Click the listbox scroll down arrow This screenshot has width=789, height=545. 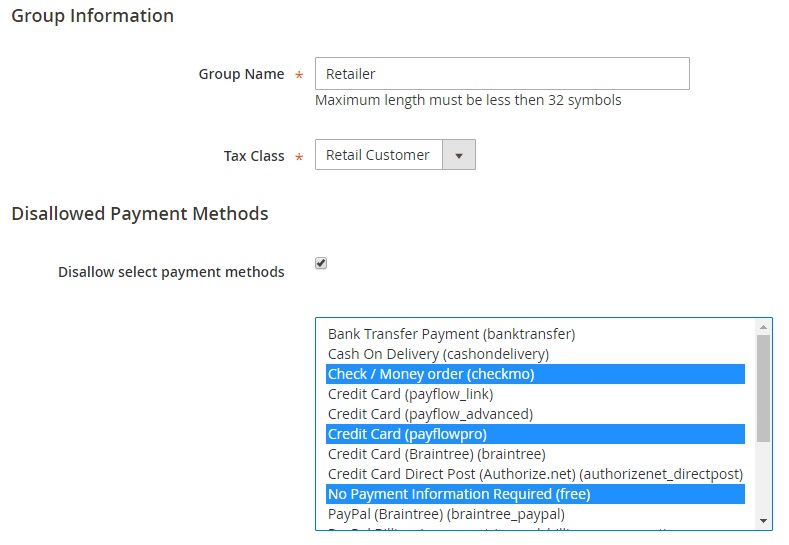pyautogui.click(x=764, y=521)
